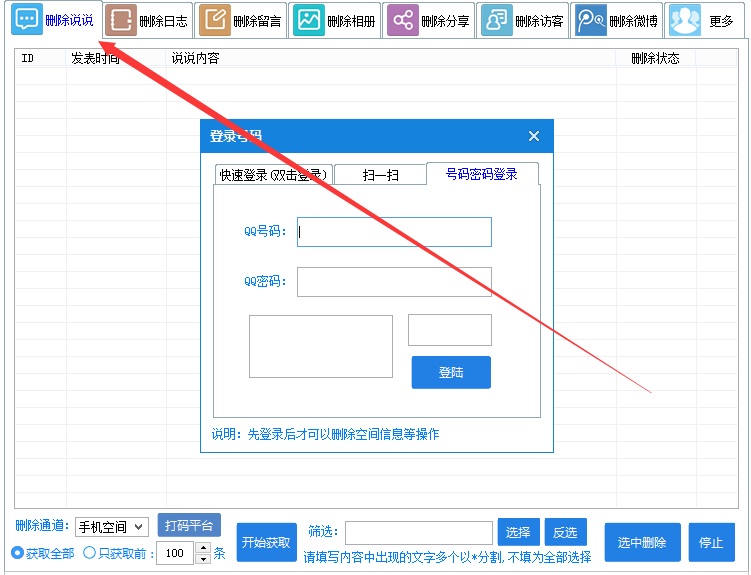The height and width of the screenshot is (575, 751).
Task: Close the 登录号码 dialog
Action: click(x=534, y=136)
